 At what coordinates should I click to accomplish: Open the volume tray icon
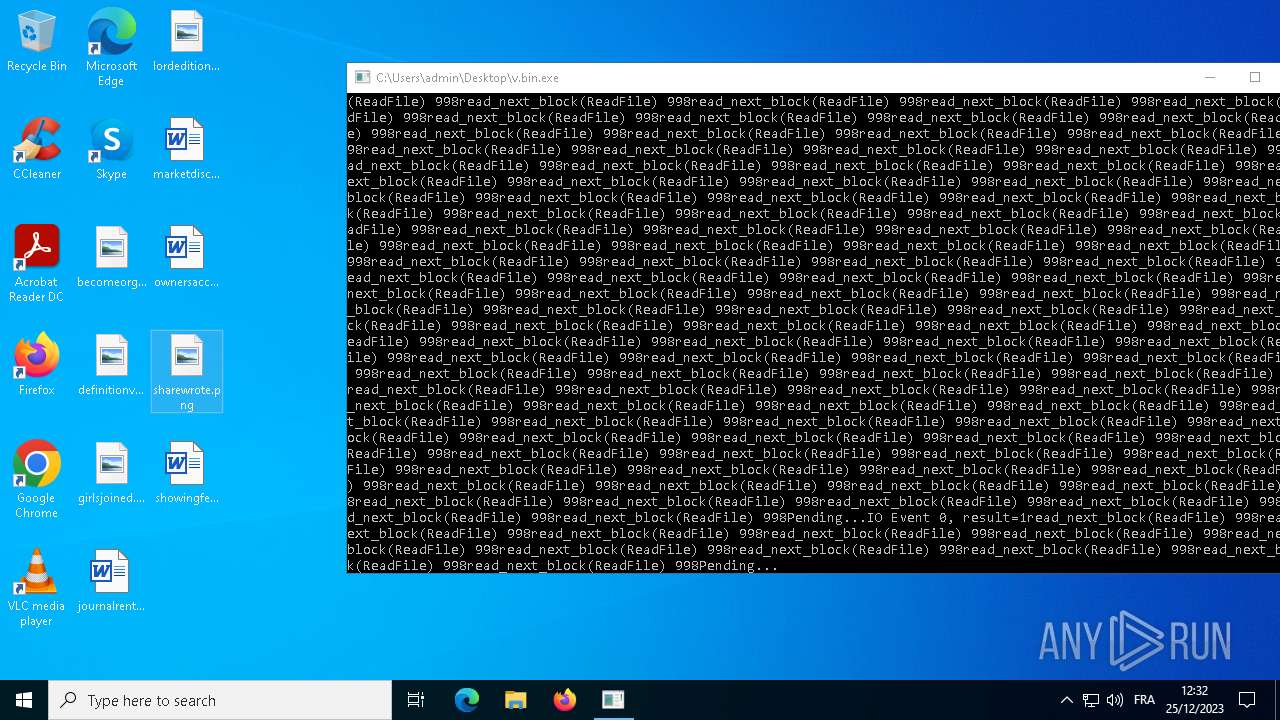[x=1115, y=700]
